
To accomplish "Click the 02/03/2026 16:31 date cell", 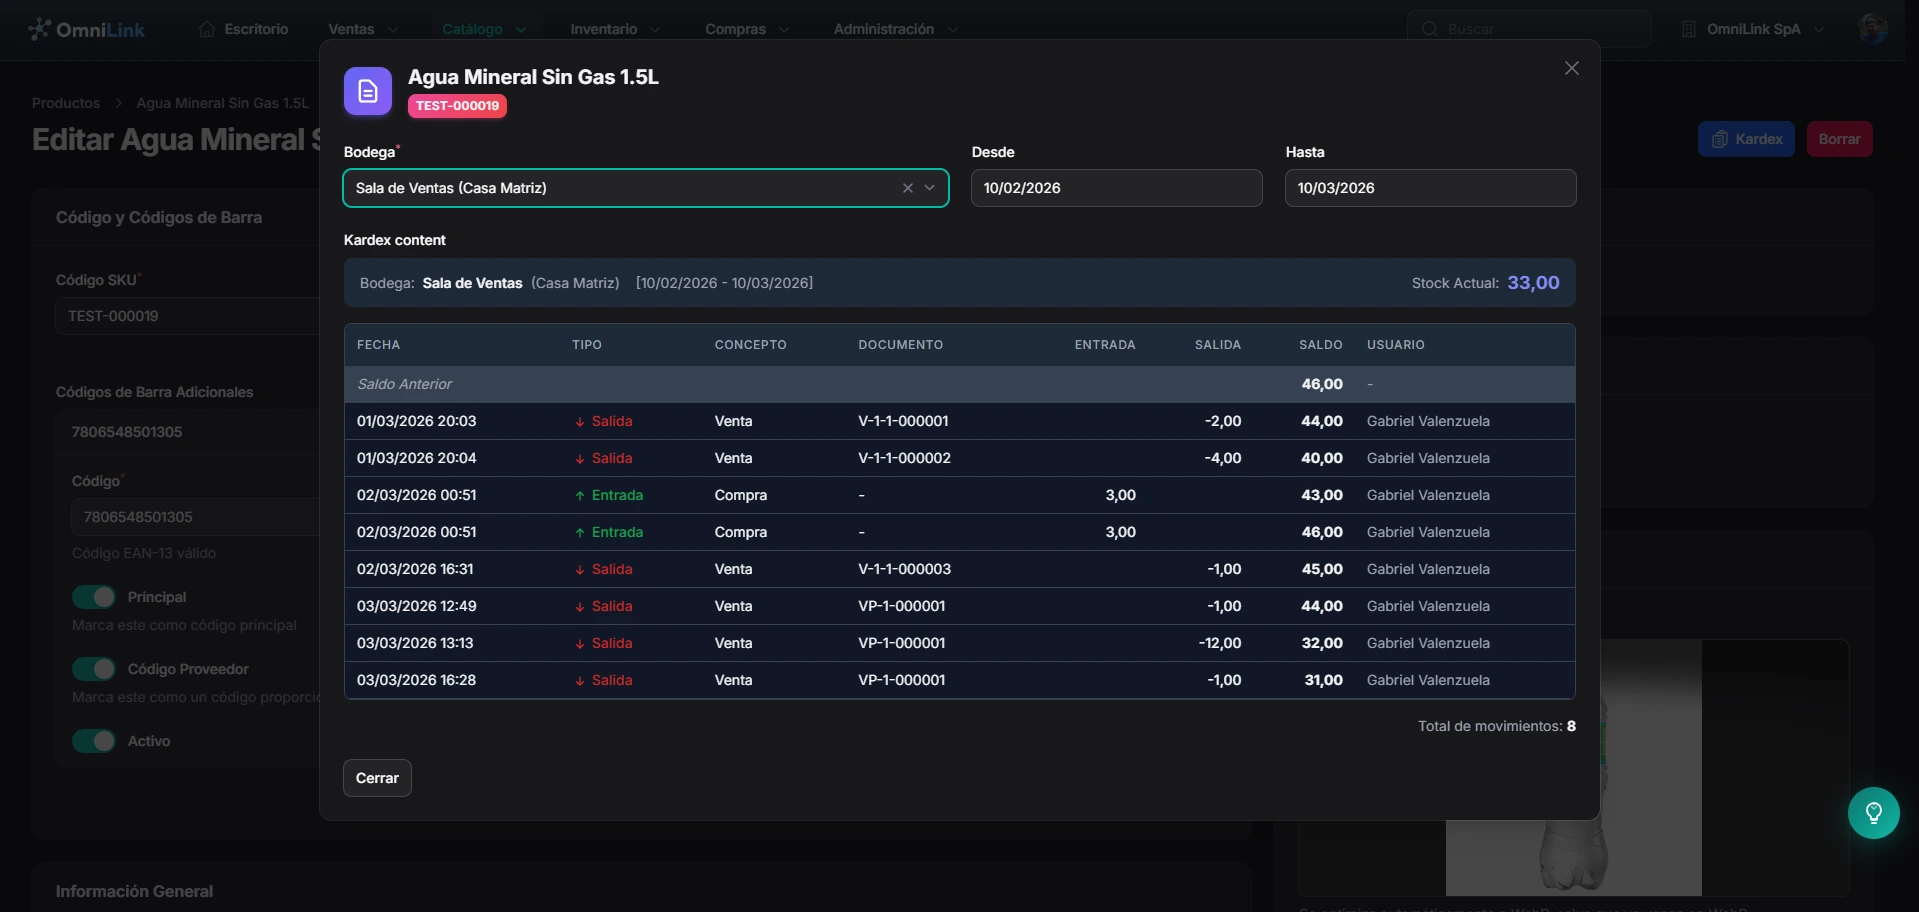I will pos(415,569).
